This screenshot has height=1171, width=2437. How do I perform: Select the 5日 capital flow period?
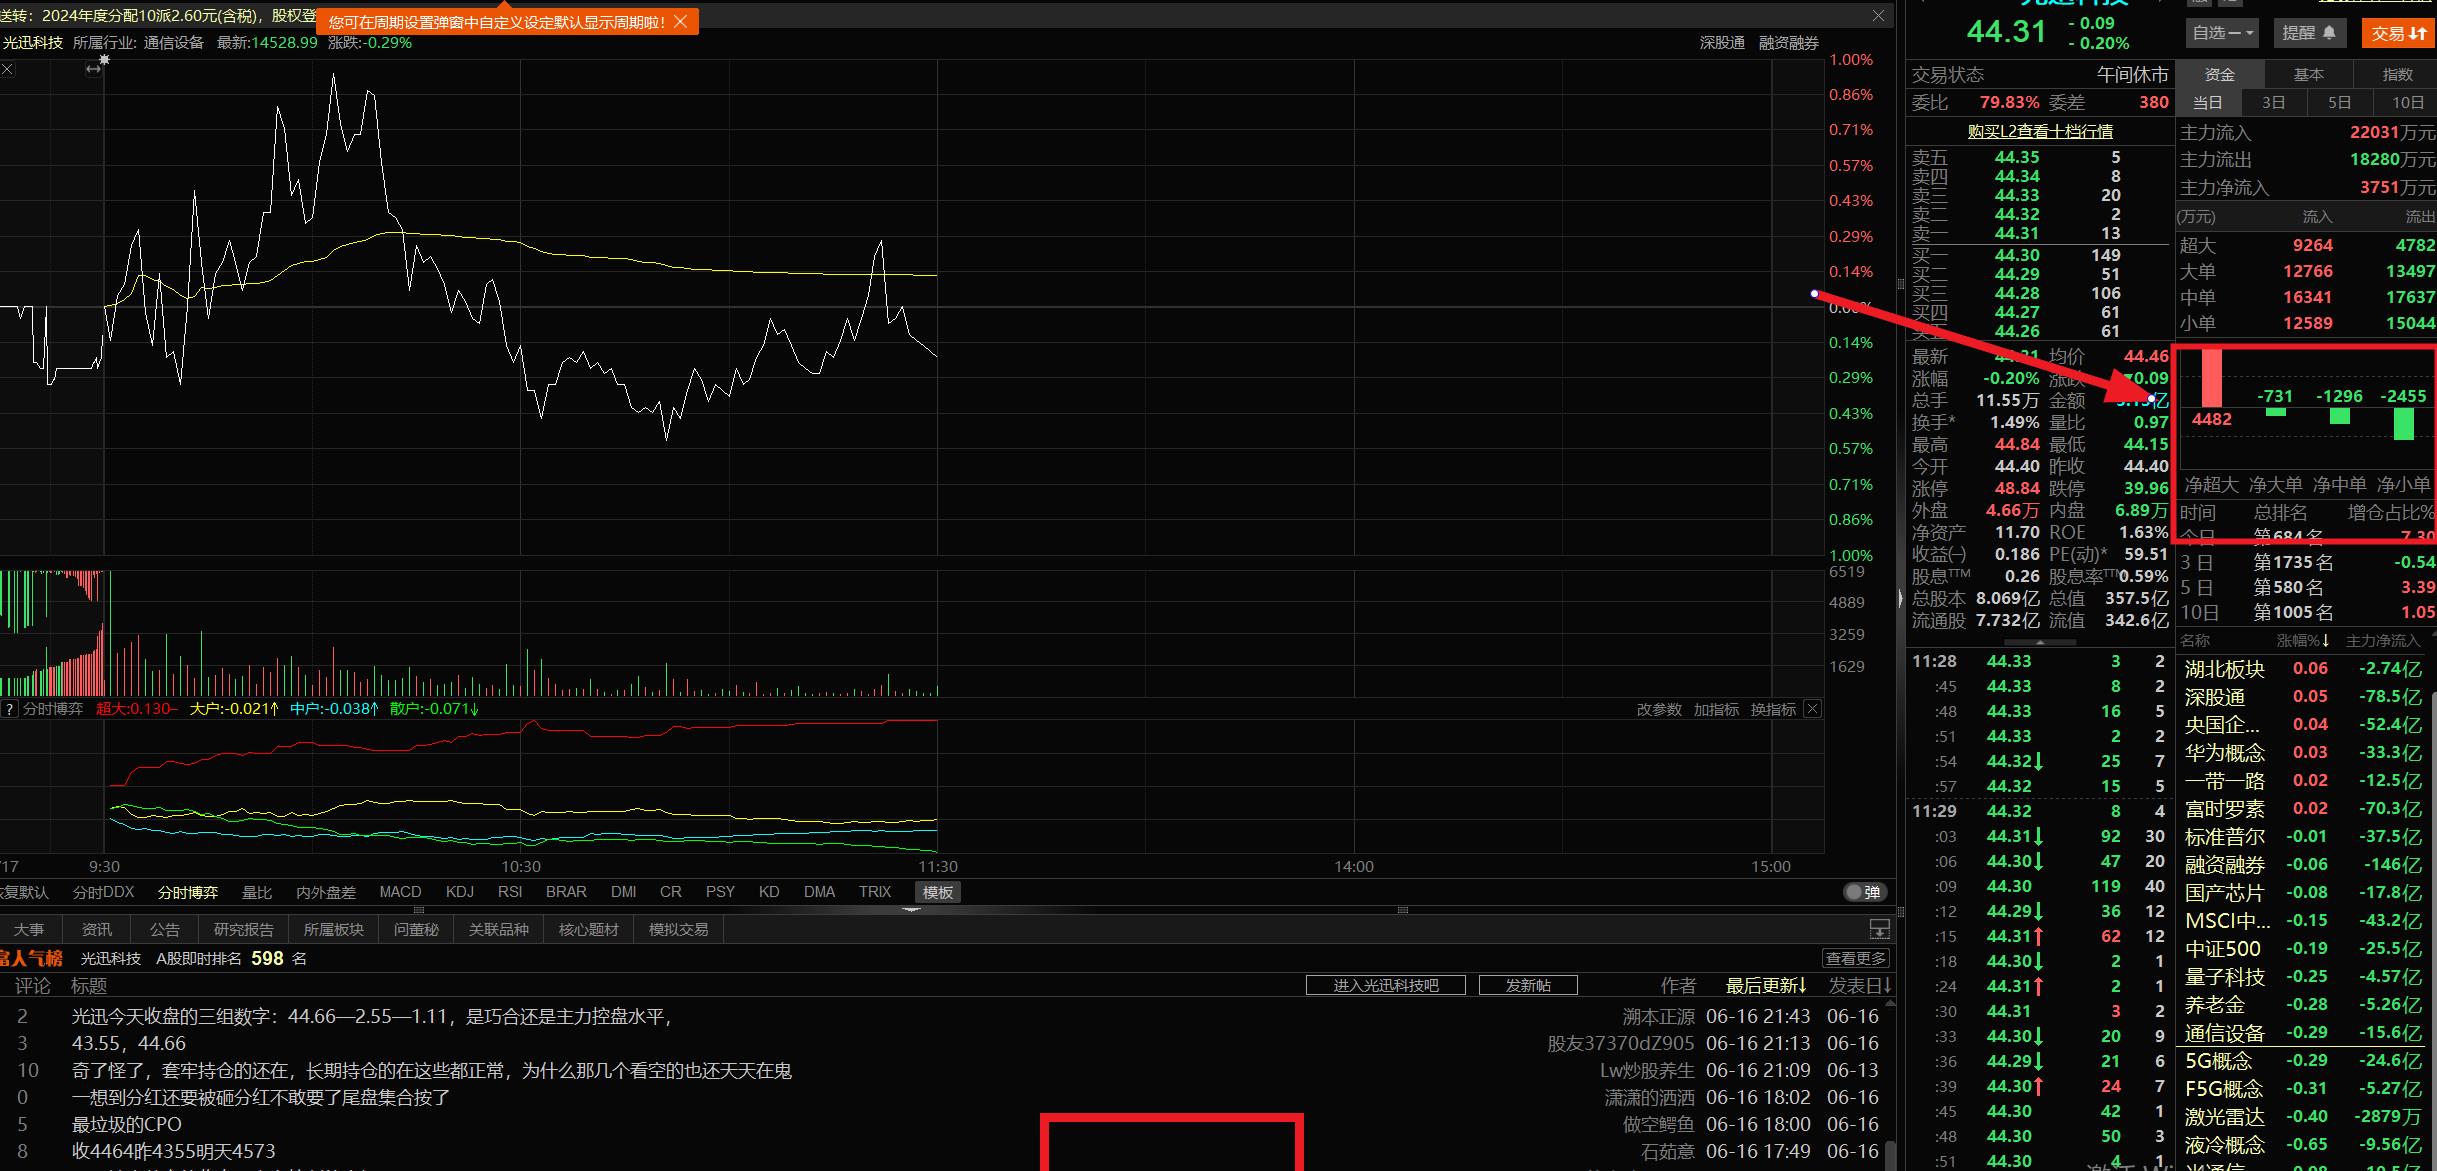point(2339,102)
